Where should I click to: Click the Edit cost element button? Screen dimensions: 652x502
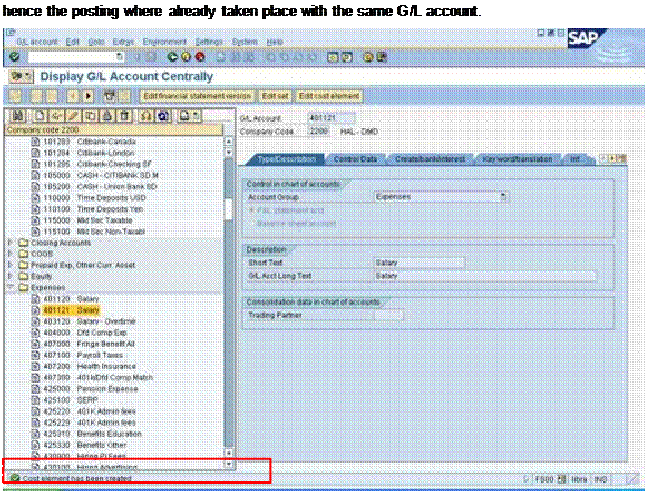click(329, 96)
